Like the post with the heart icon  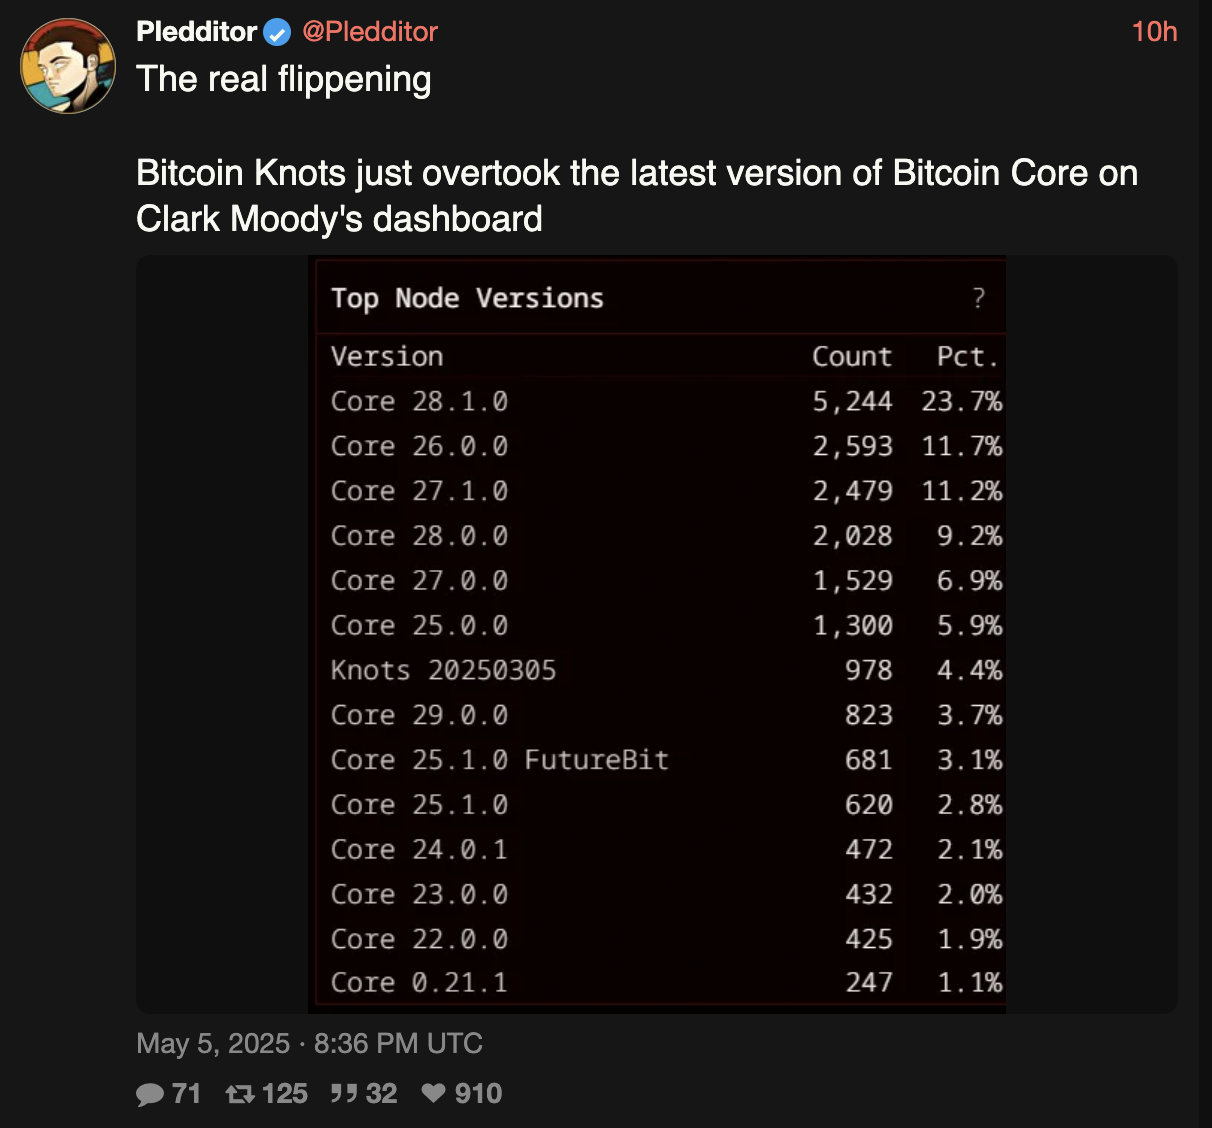point(433,1093)
